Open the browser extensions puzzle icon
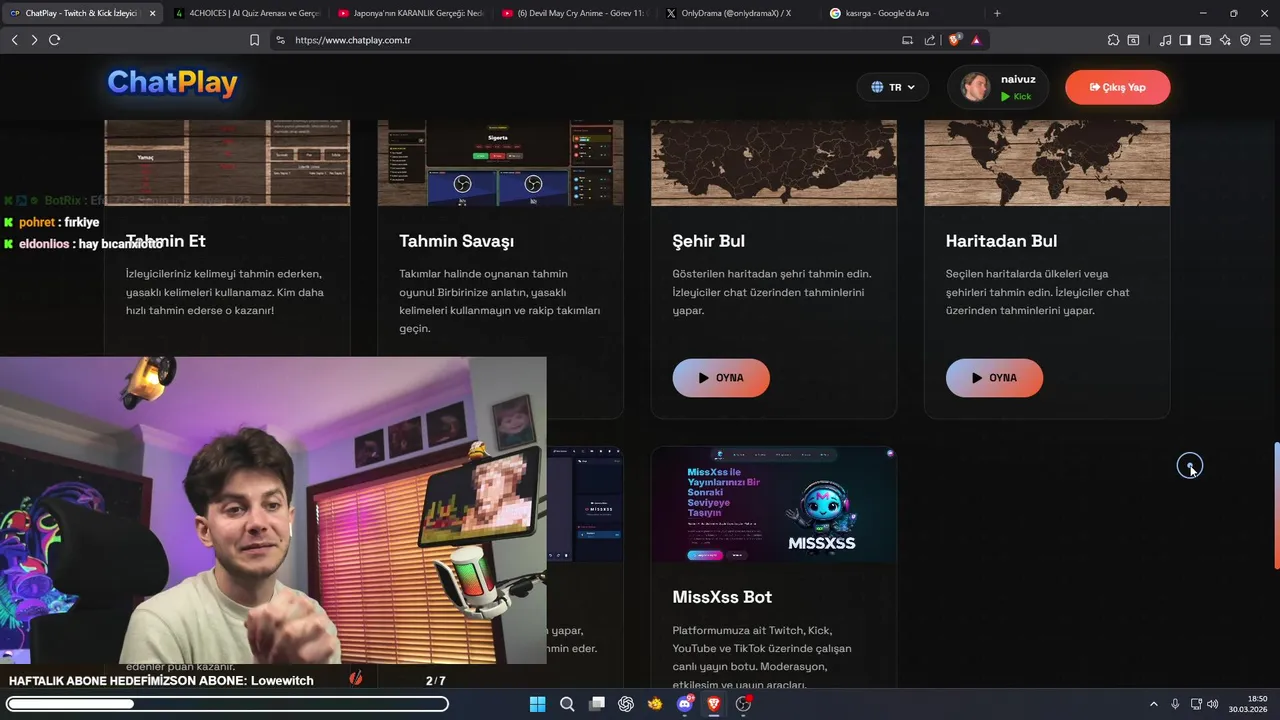 click(1113, 40)
